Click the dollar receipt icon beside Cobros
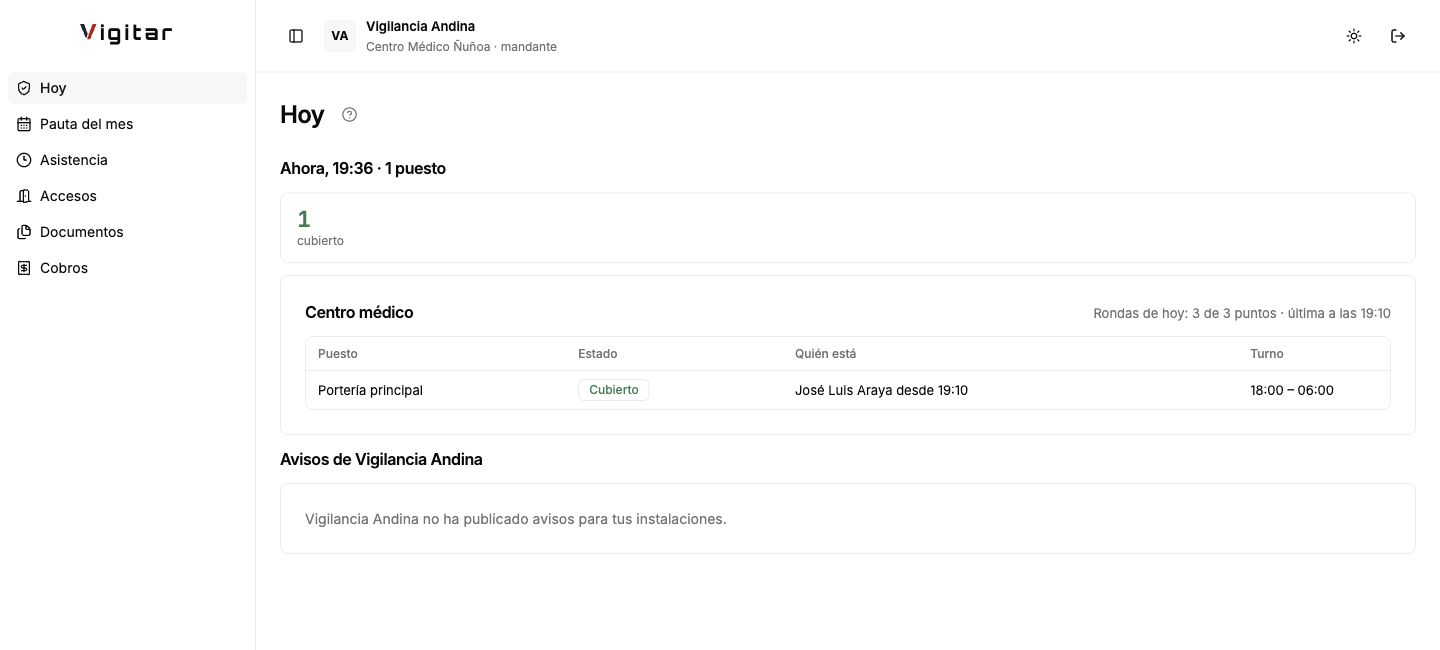 [24, 268]
